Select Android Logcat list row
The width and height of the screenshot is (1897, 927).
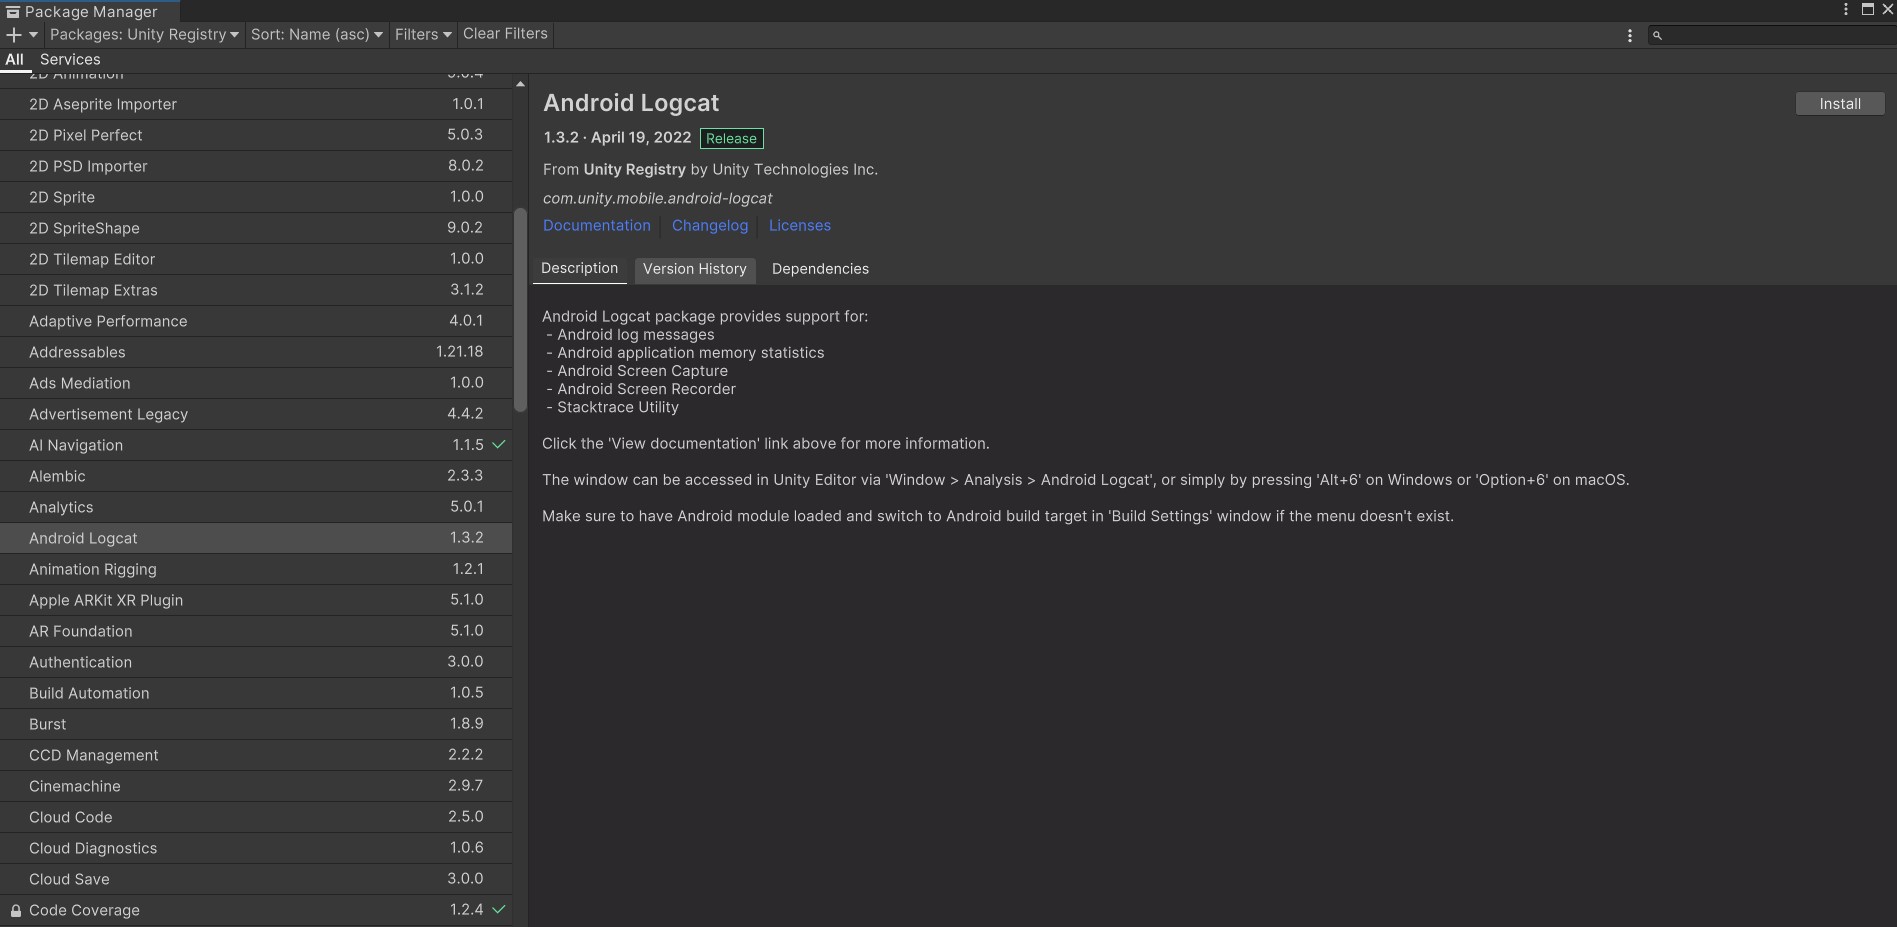pos(256,538)
